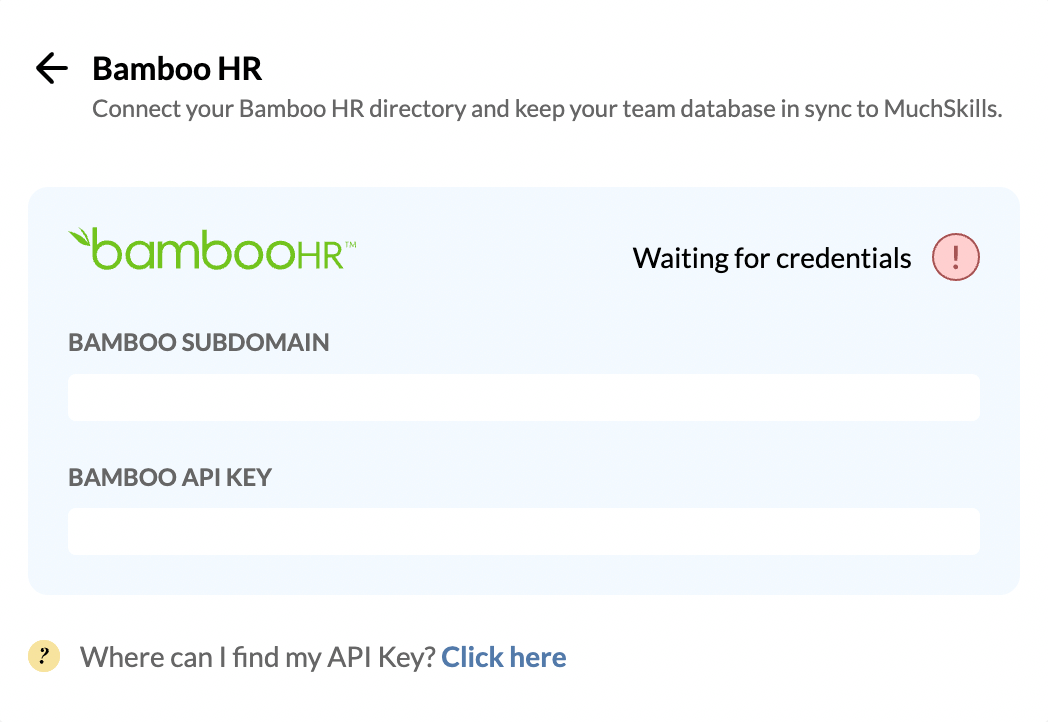This screenshot has height=722, width=1048.
Task: Click the BAMBOO SUBDOMAIN field label
Action: (199, 342)
